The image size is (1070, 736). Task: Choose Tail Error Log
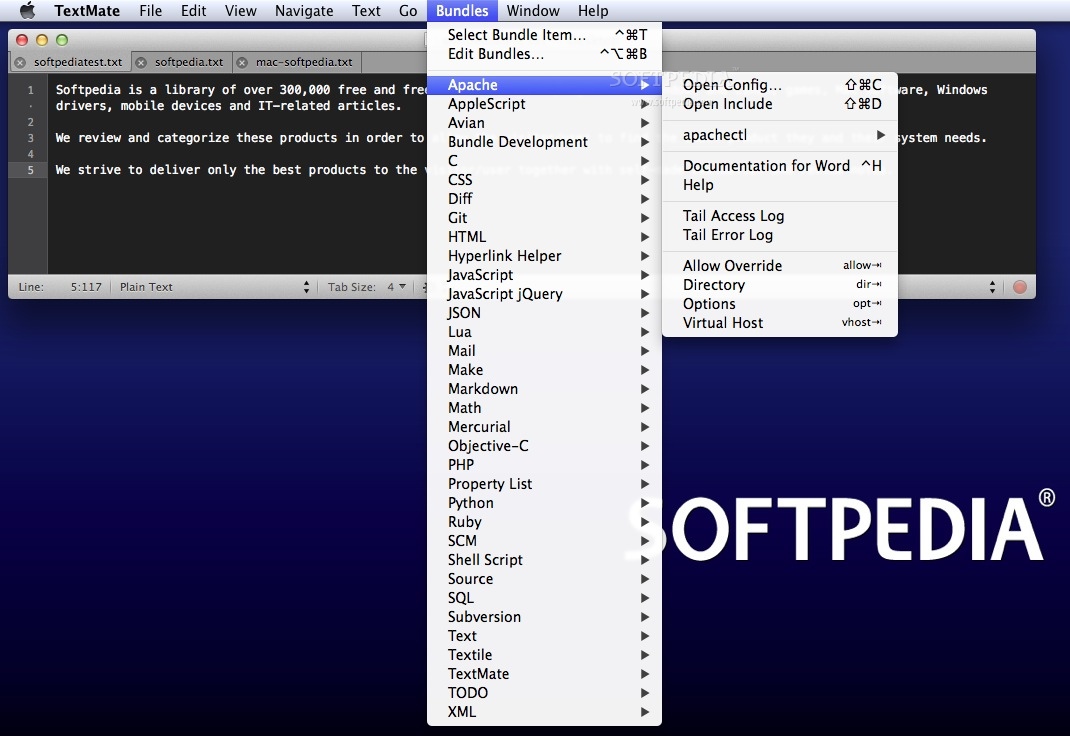(780, 235)
